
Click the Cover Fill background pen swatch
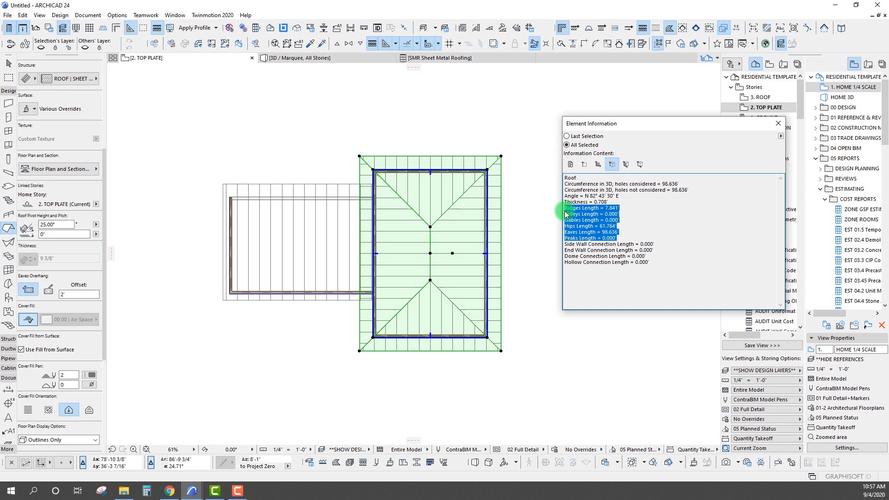click(91, 384)
